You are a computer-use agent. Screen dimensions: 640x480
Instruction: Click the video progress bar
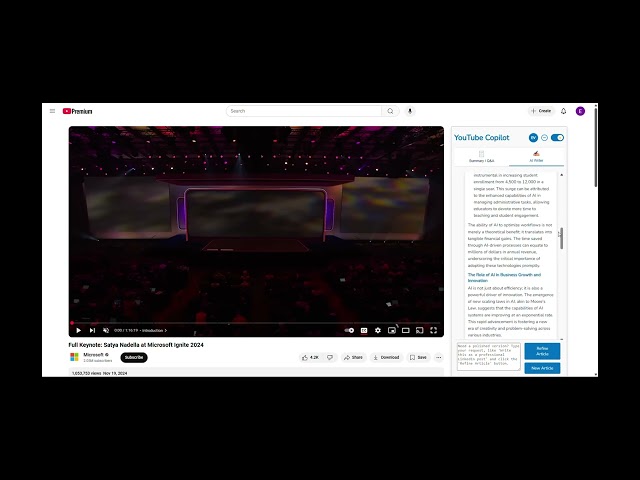click(256, 323)
